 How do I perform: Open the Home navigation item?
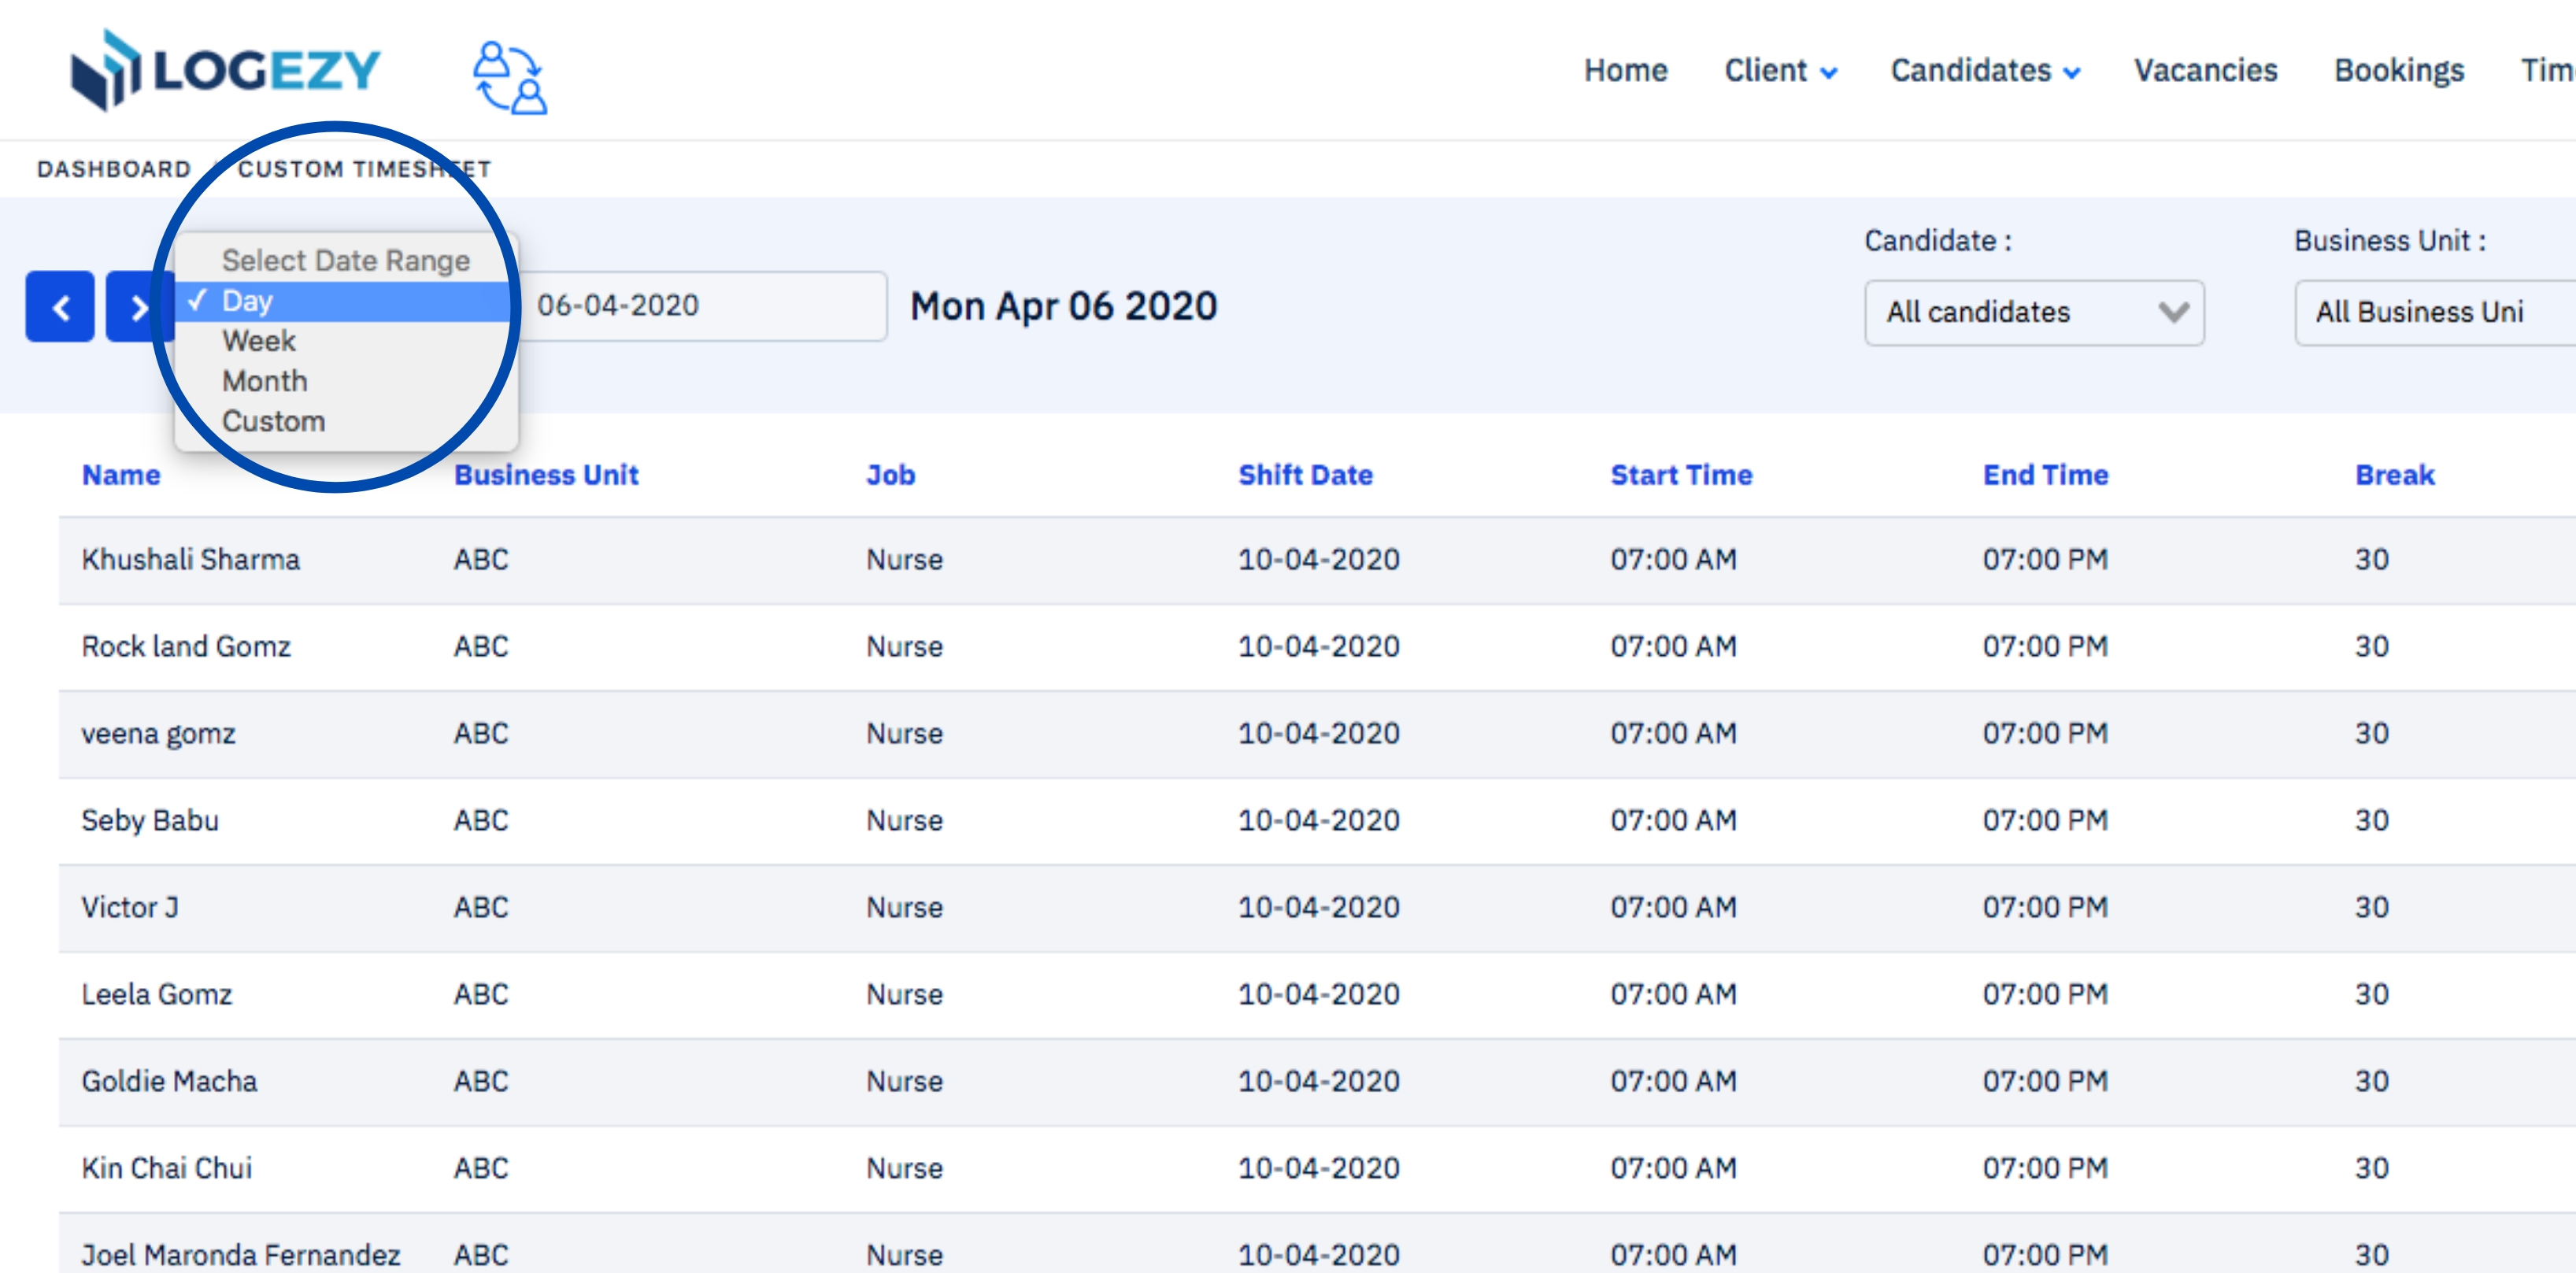coord(1626,70)
